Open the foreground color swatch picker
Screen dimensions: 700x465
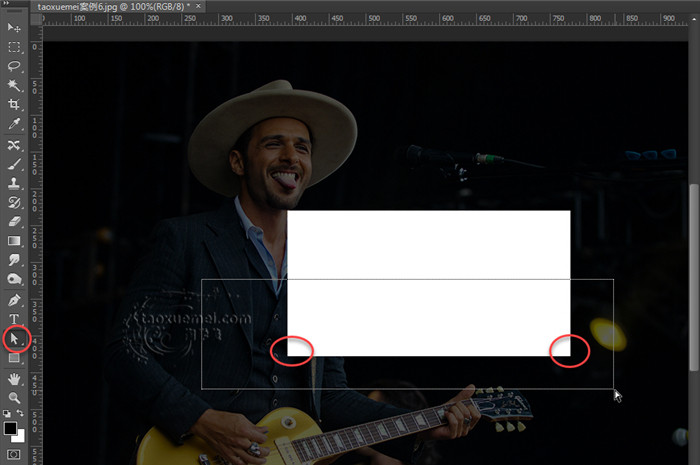tap(10, 428)
